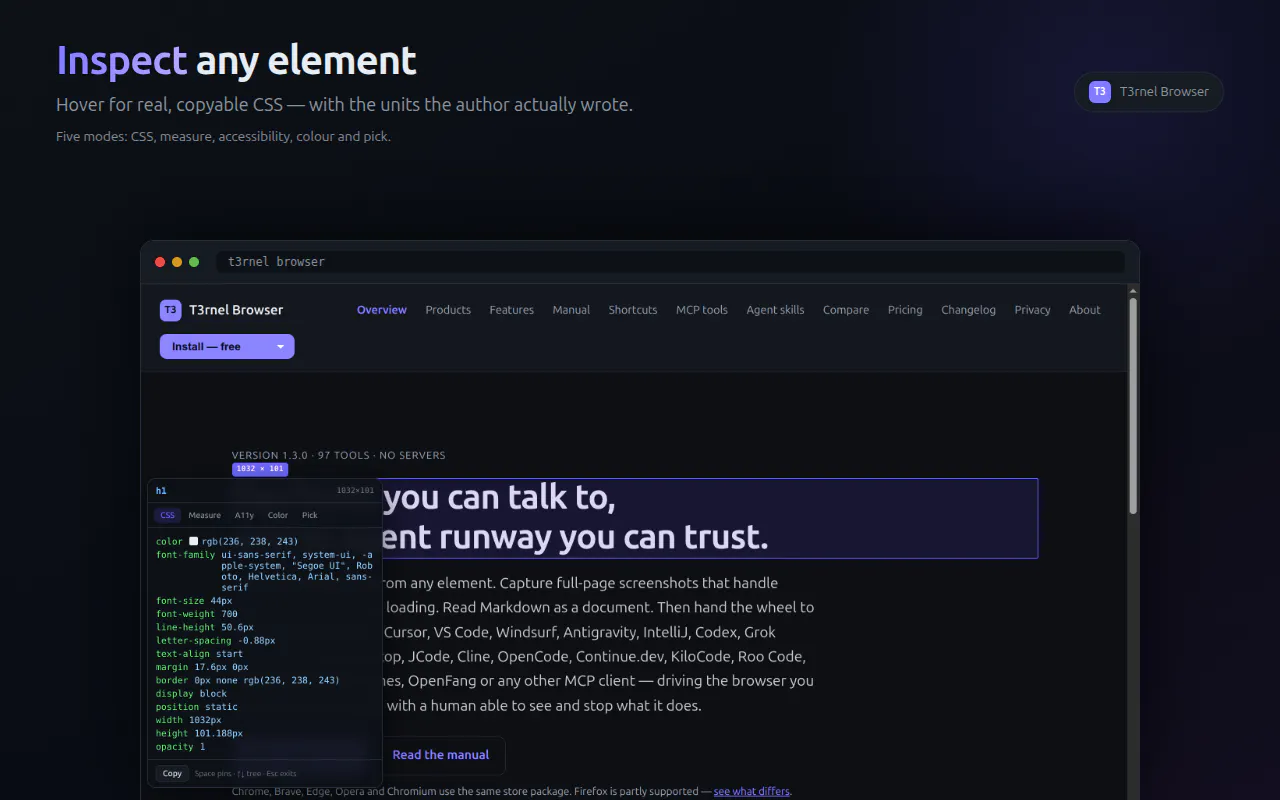Select the CSS tab in the inspector

click(x=167, y=516)
